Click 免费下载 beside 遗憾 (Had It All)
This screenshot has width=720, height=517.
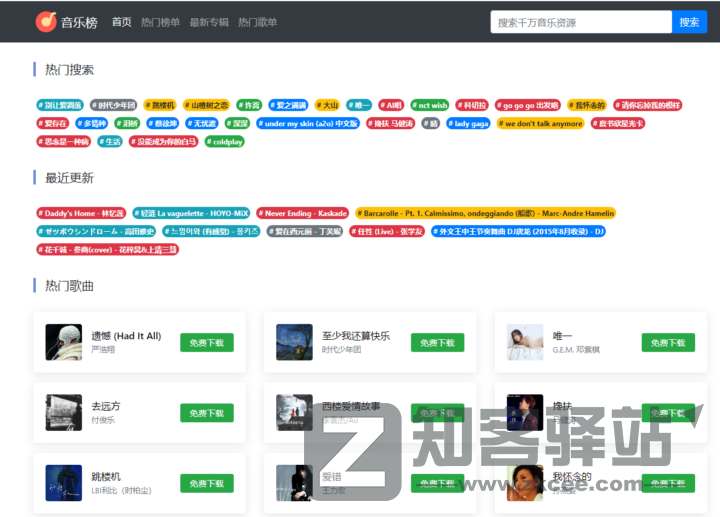coord(207,342)
